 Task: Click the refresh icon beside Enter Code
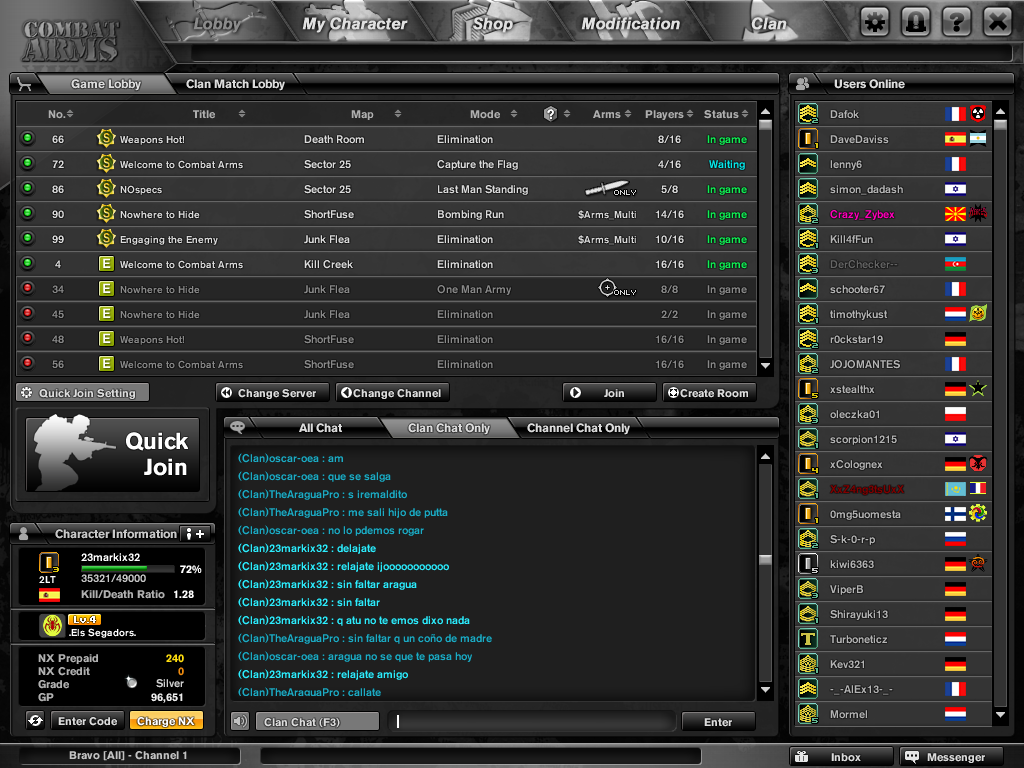[x=35, y=720]
